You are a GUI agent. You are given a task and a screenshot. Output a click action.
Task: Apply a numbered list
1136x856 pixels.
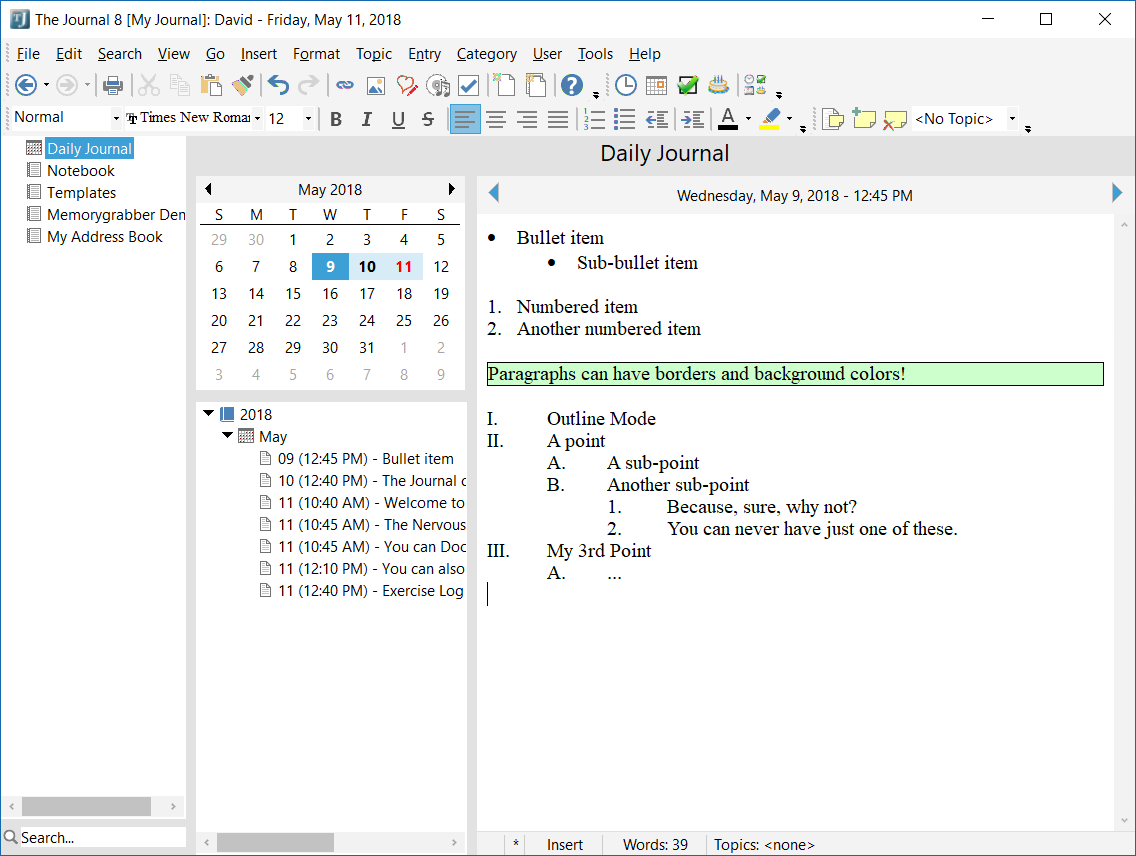point(594,119)
